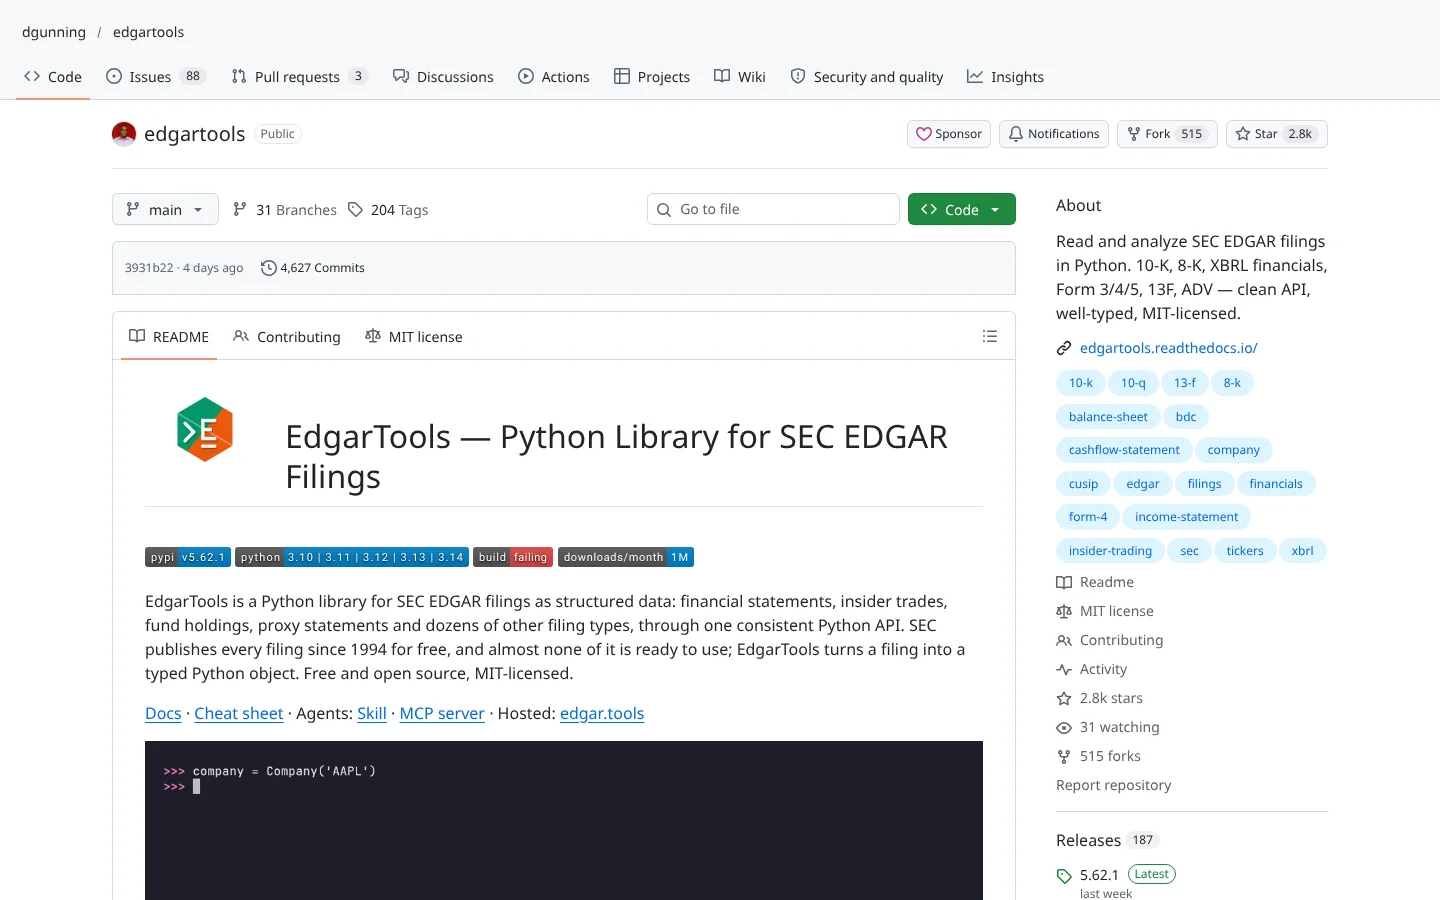Viewport: 1440px width, 900px height.
Task: View the 31 Branches list
Action: (285, 210)
